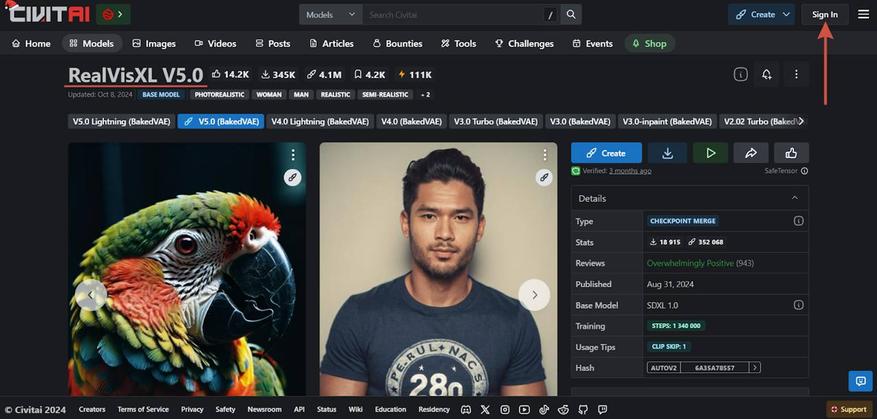Open the X (Twitter) footer icon
Screen dimensions: 877x419
tap(485, 409)
